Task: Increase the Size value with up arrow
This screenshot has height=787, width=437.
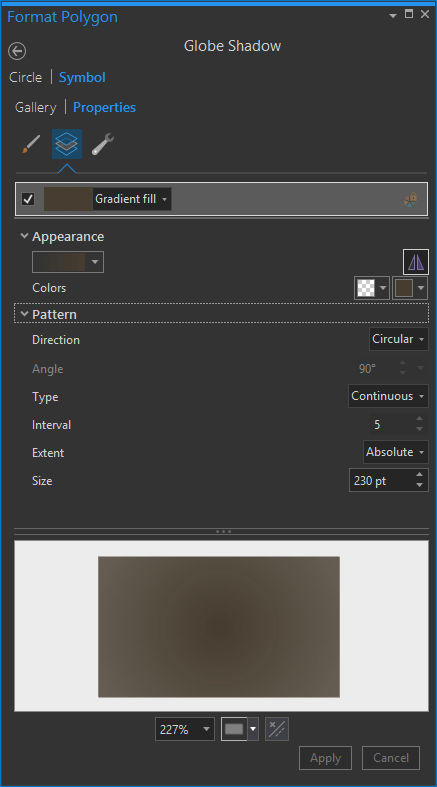Action: [419, 475]
